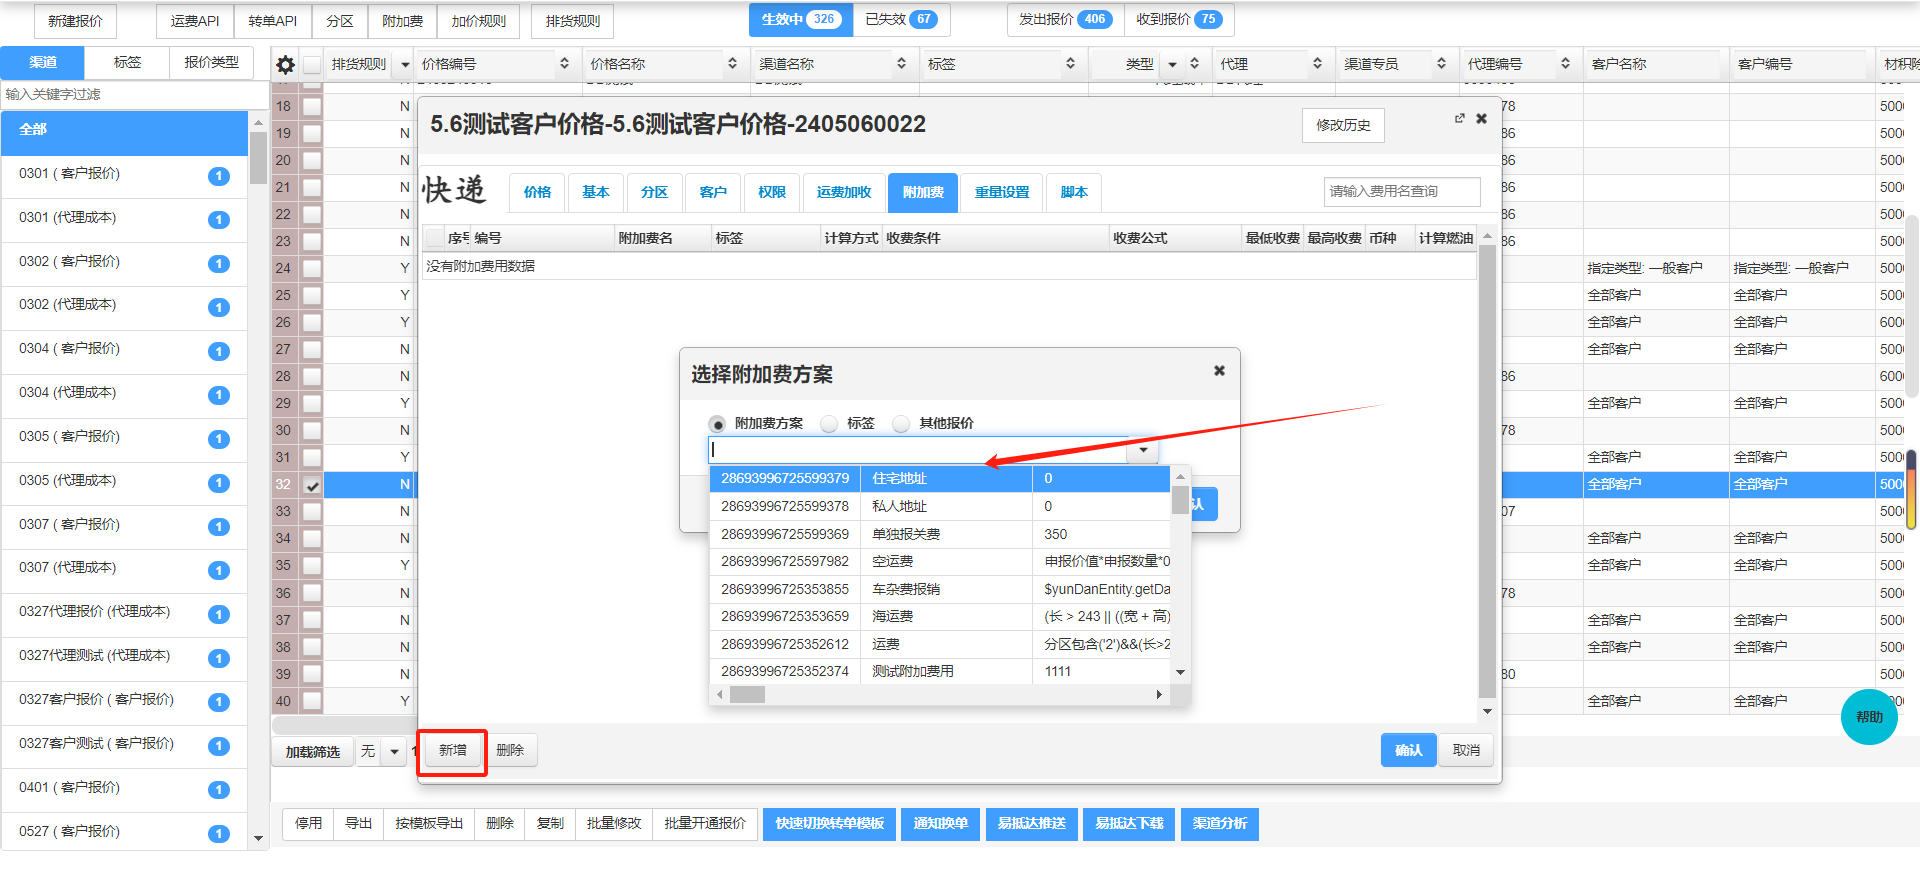Show the 收到报价 75 list

(x=1179, y=19)
